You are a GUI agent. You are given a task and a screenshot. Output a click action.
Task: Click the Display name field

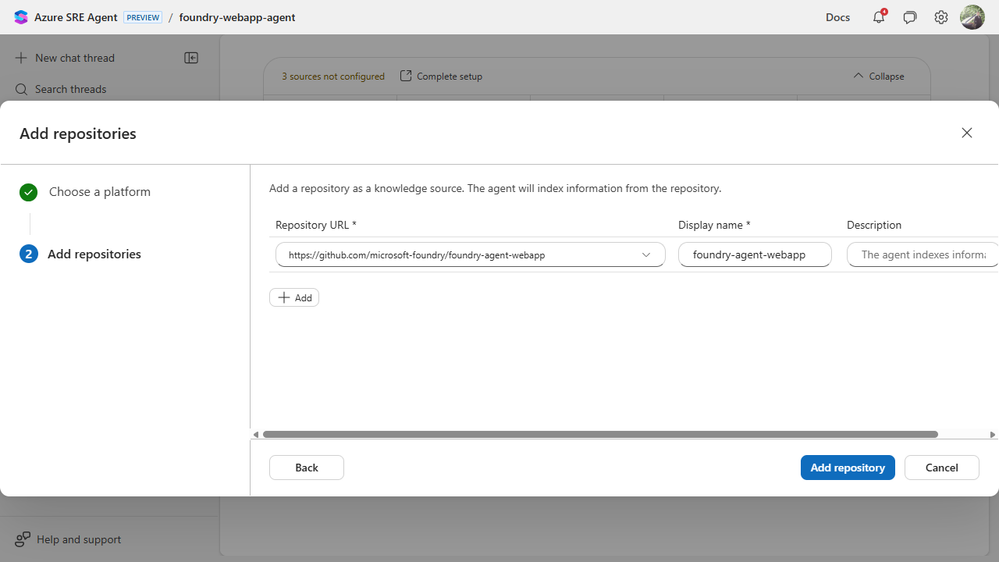pos(754,255)
